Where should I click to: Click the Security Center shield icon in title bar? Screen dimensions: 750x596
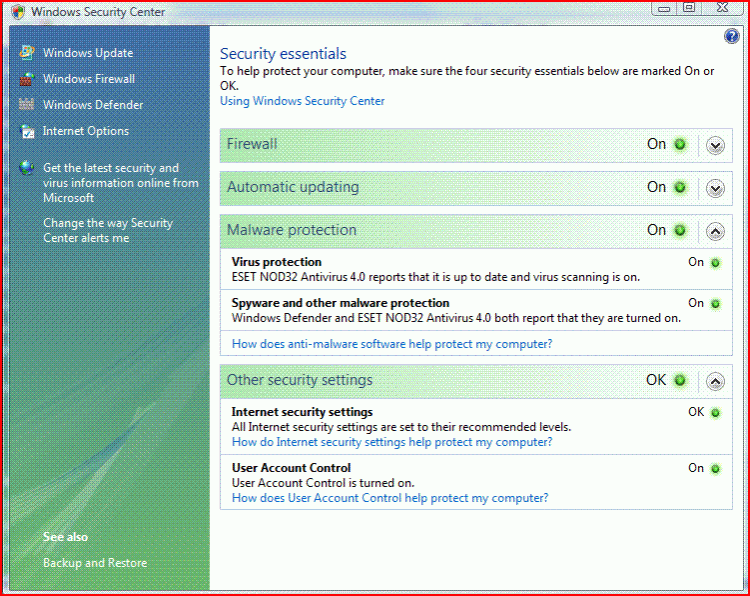click(x=18, y=11)
